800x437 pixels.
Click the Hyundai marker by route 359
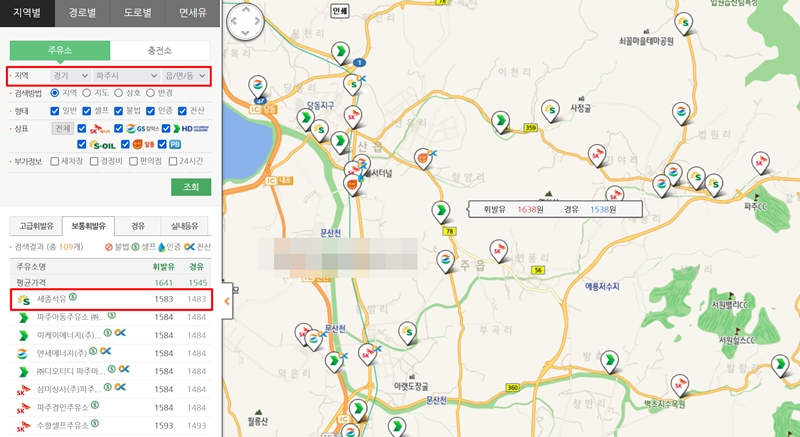click(501, 122)
